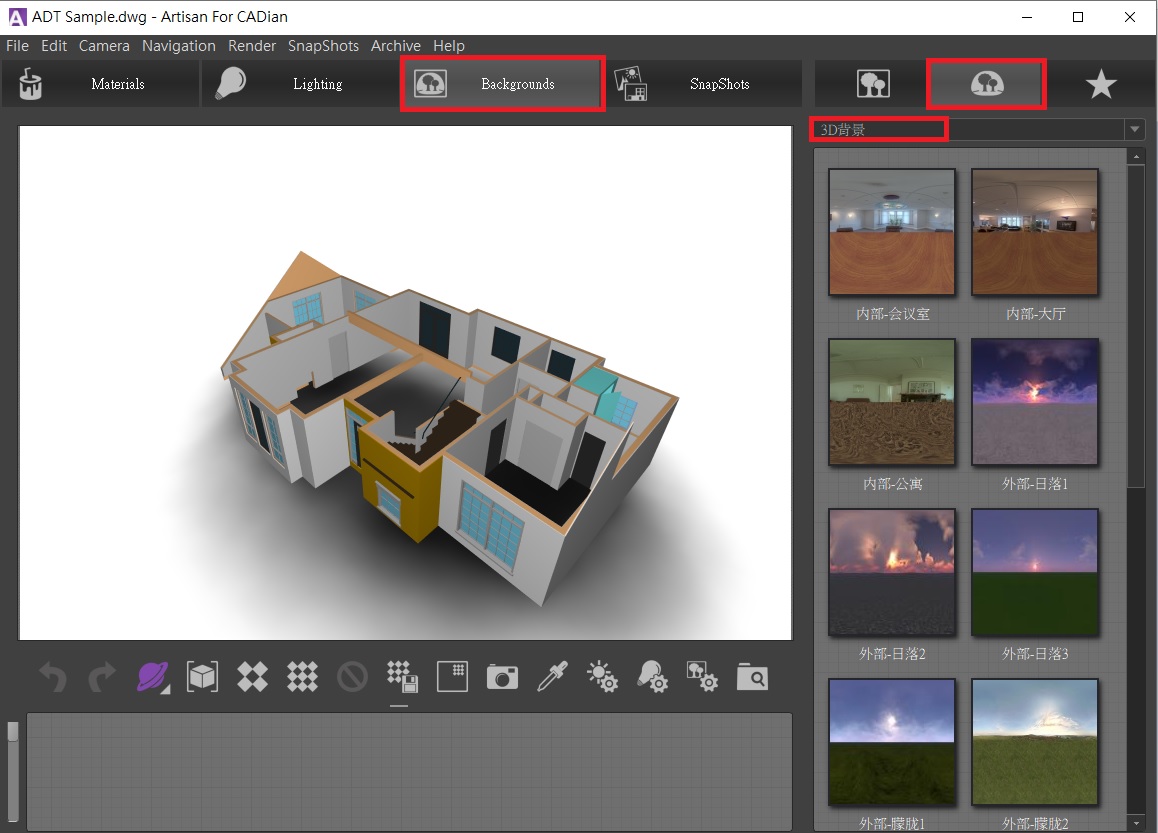1158x833 pixels.
Task: Open light bulb settings icon
Action: tap(653, 677)
